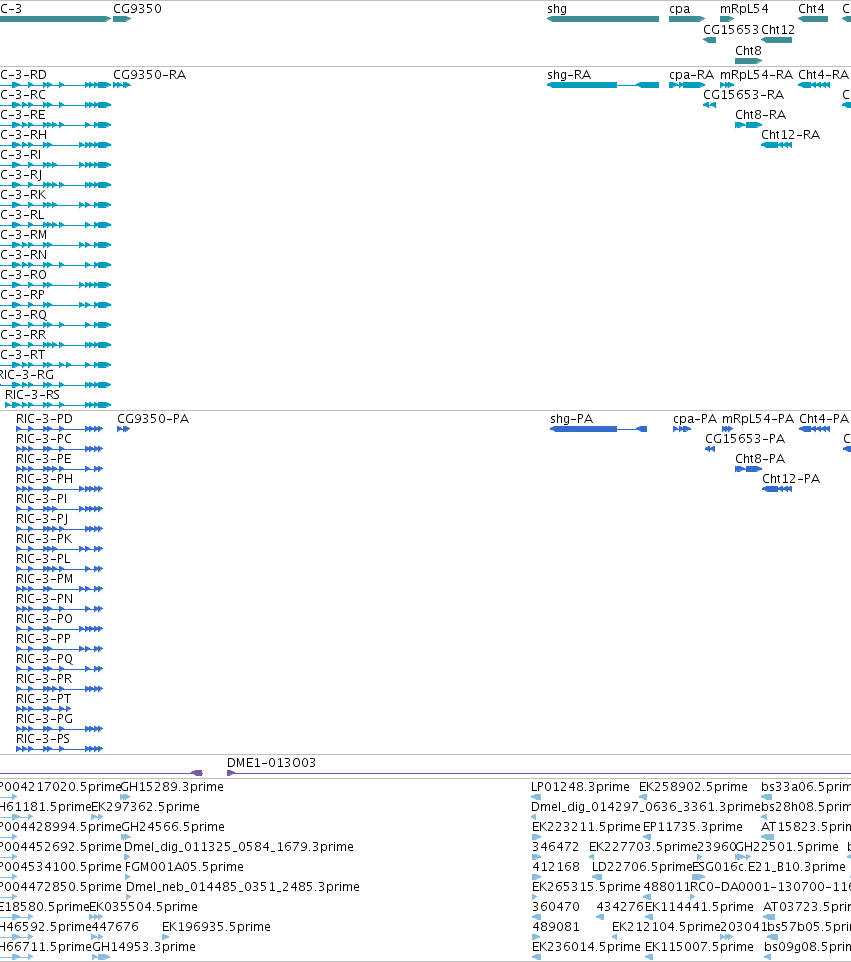Open the mRpL54-PA protein label
The height and width of the screenshot is (962, 851).
pyautogui.click(x=758, y=418)
